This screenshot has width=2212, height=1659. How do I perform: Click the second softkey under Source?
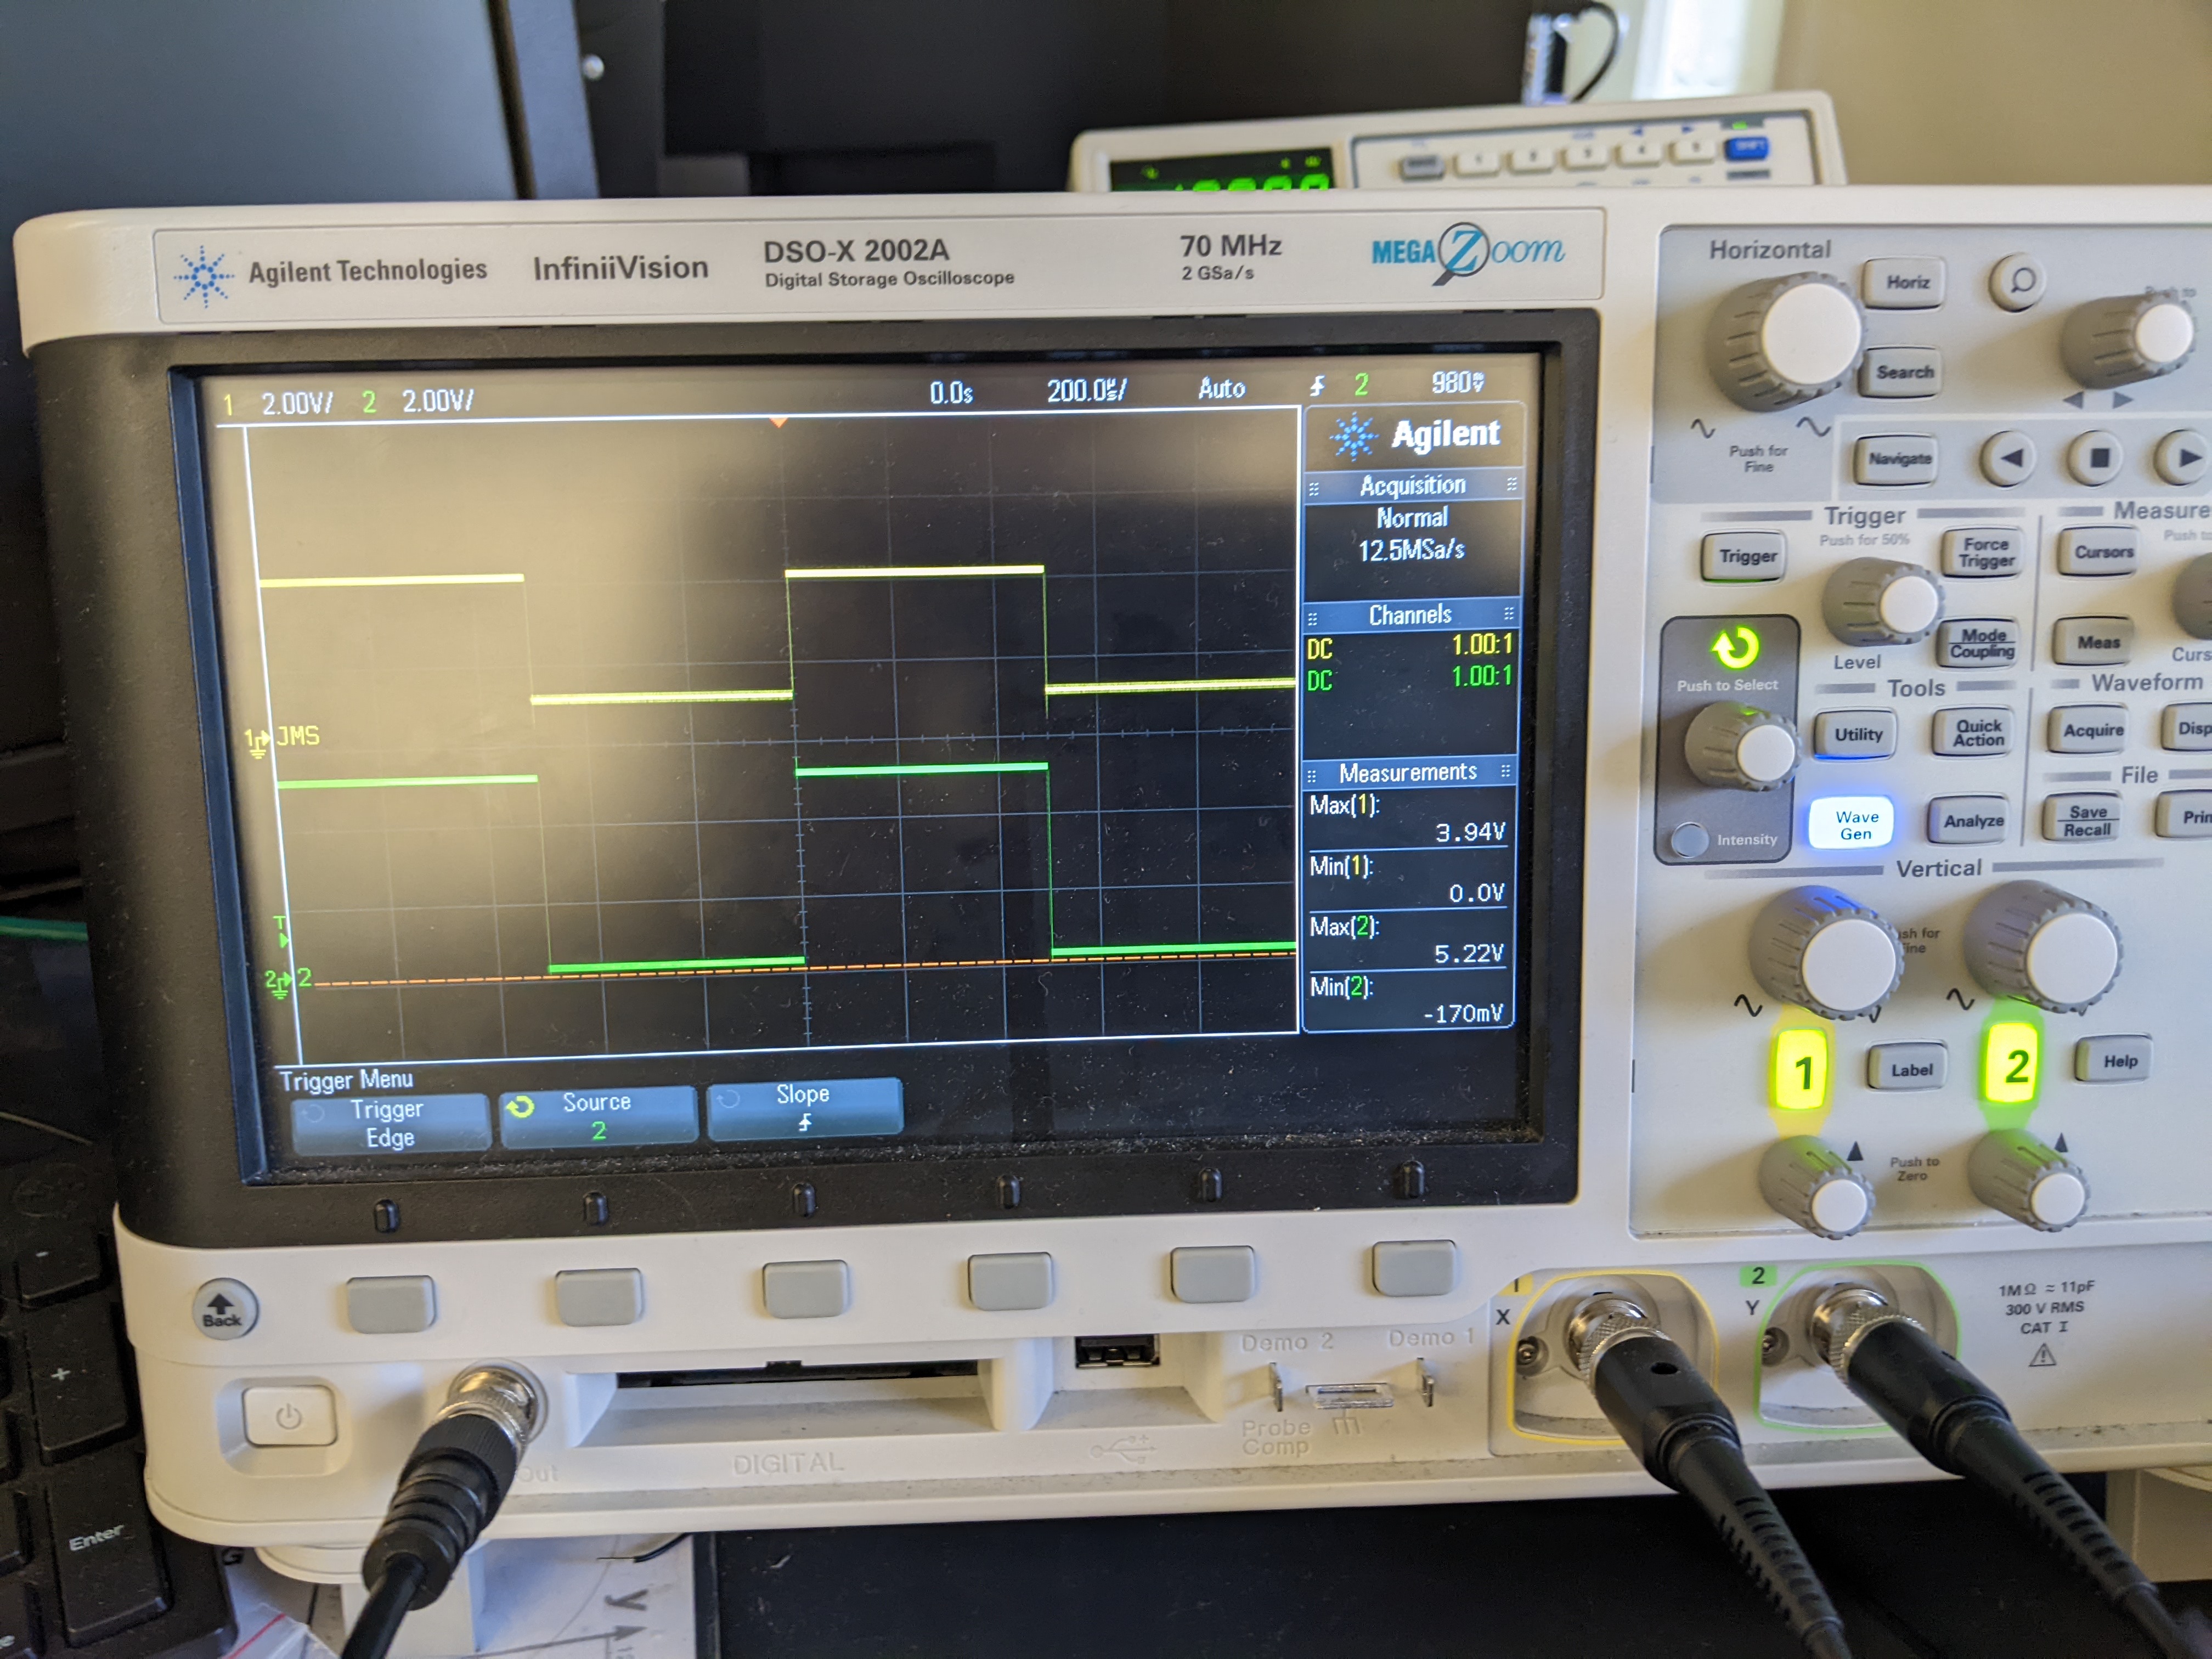tap(598, 1296)
